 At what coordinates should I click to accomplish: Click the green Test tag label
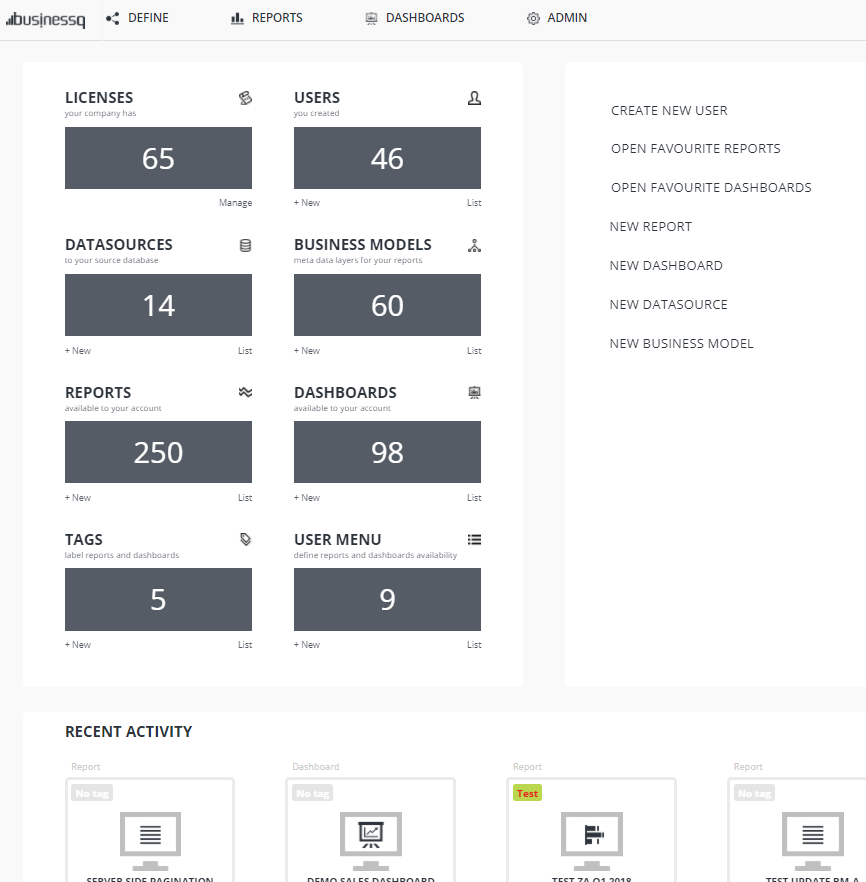(x=527, y=793)
